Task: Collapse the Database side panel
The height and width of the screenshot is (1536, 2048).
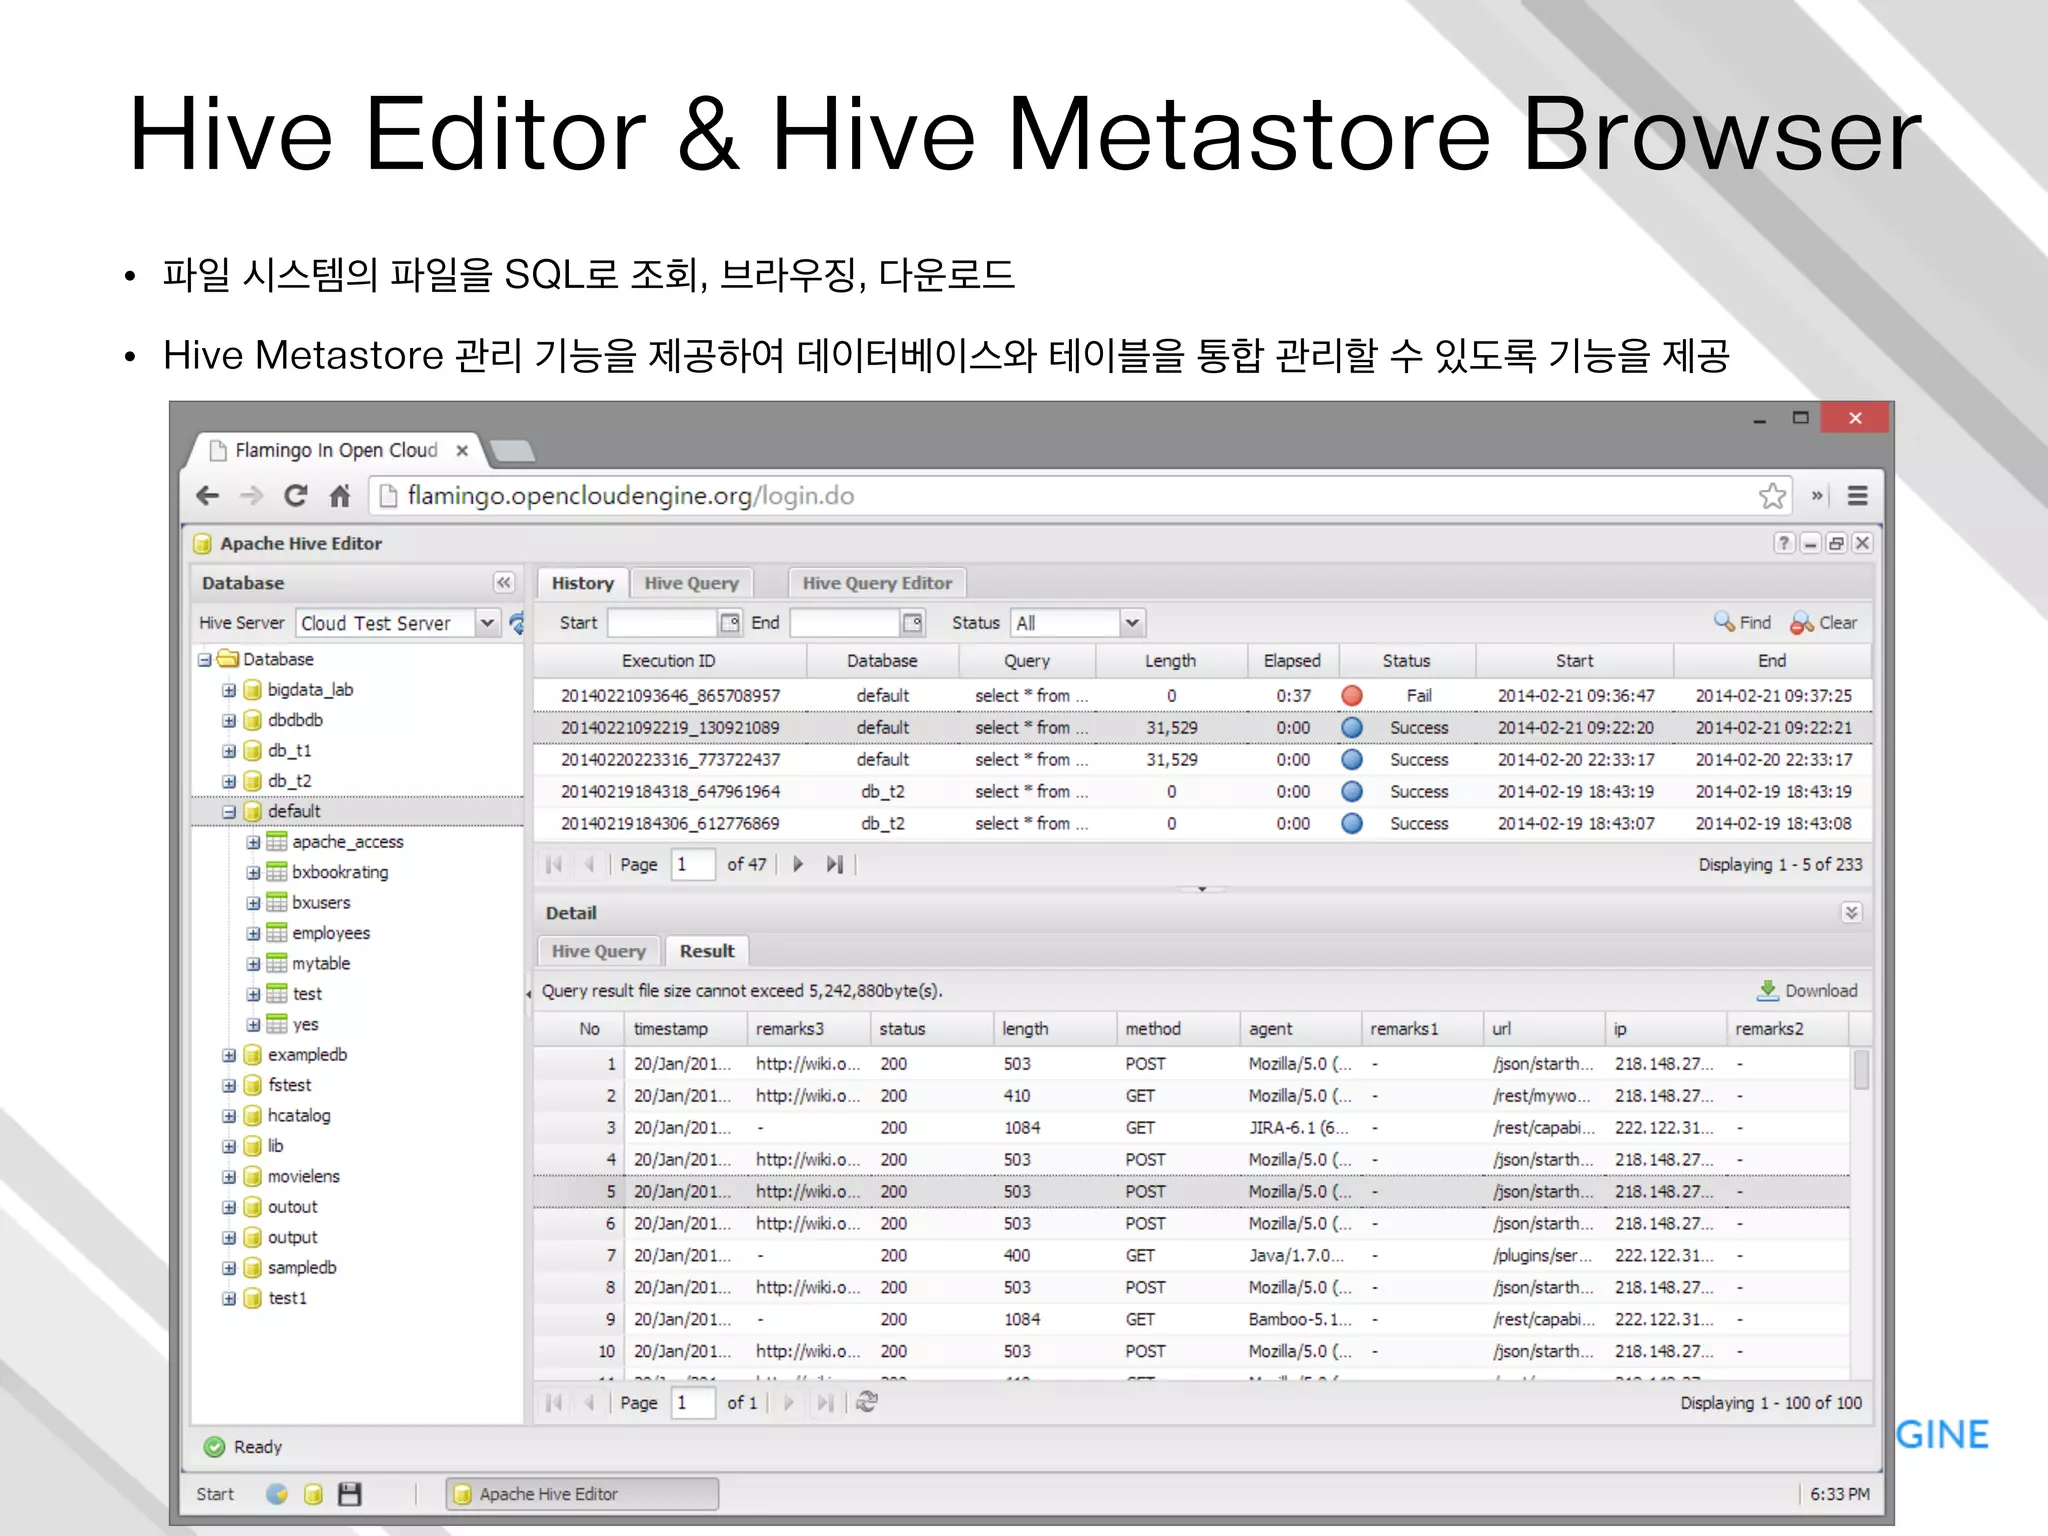Action: coord(504,582)
